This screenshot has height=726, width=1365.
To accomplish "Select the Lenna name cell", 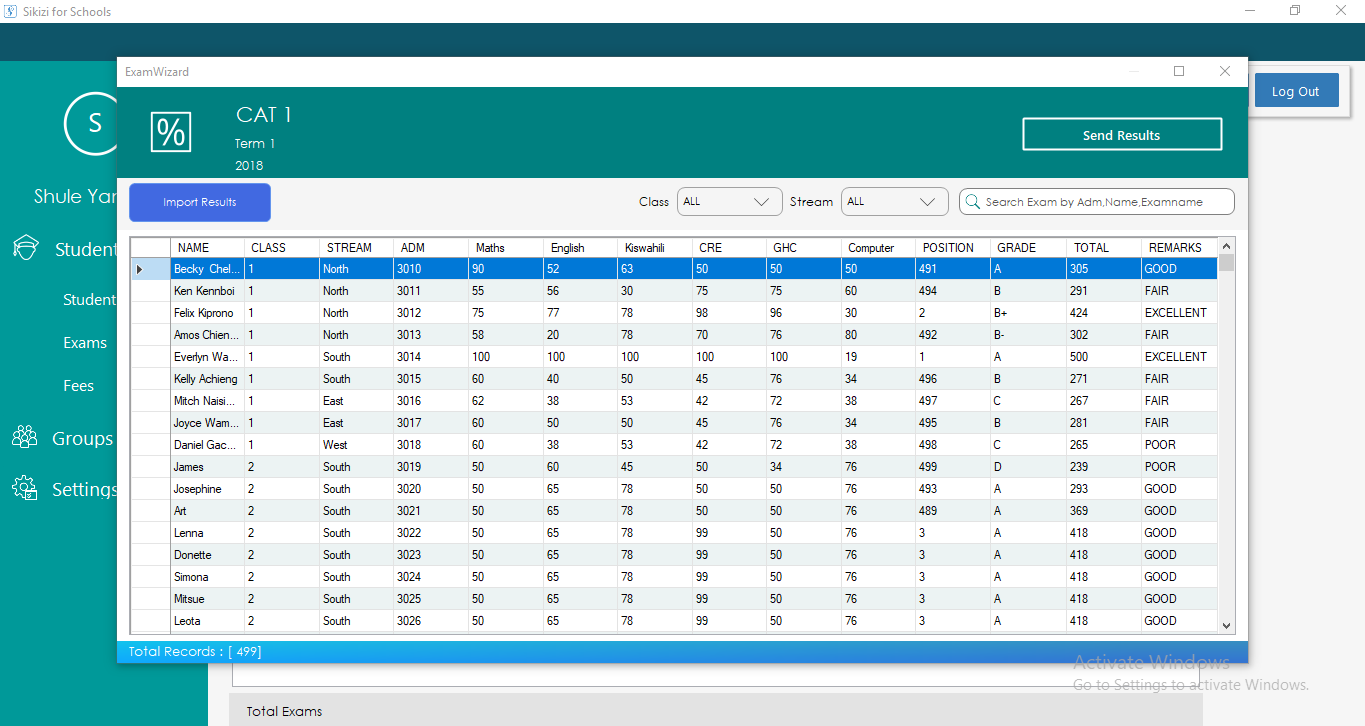I will [207, 533].
